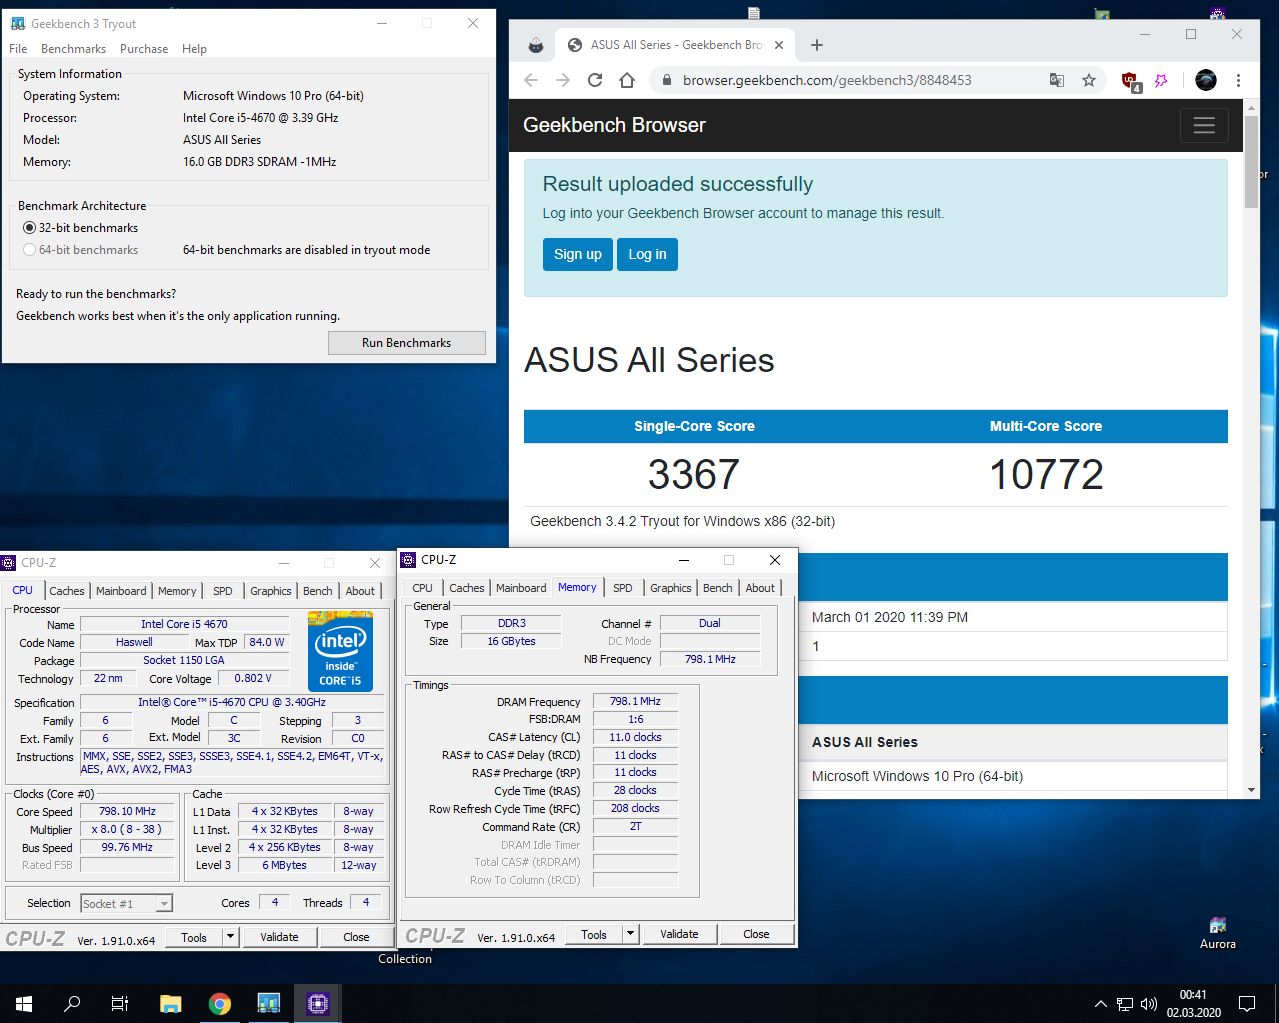Click the Intel Core i5 4670 name field
The width and height of the screenshot is (1279, 1023).
184,624
